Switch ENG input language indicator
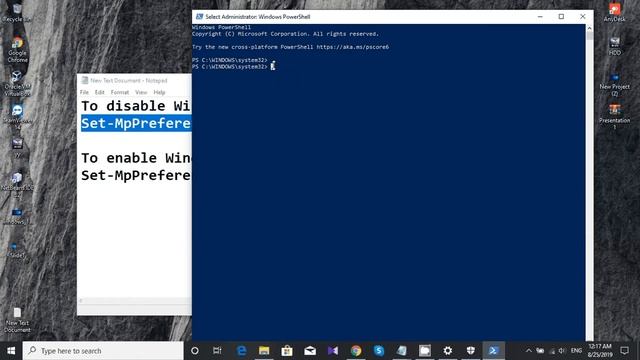Image resolution: width=640 pixels, height=360 pixels. tap(576, 351)
